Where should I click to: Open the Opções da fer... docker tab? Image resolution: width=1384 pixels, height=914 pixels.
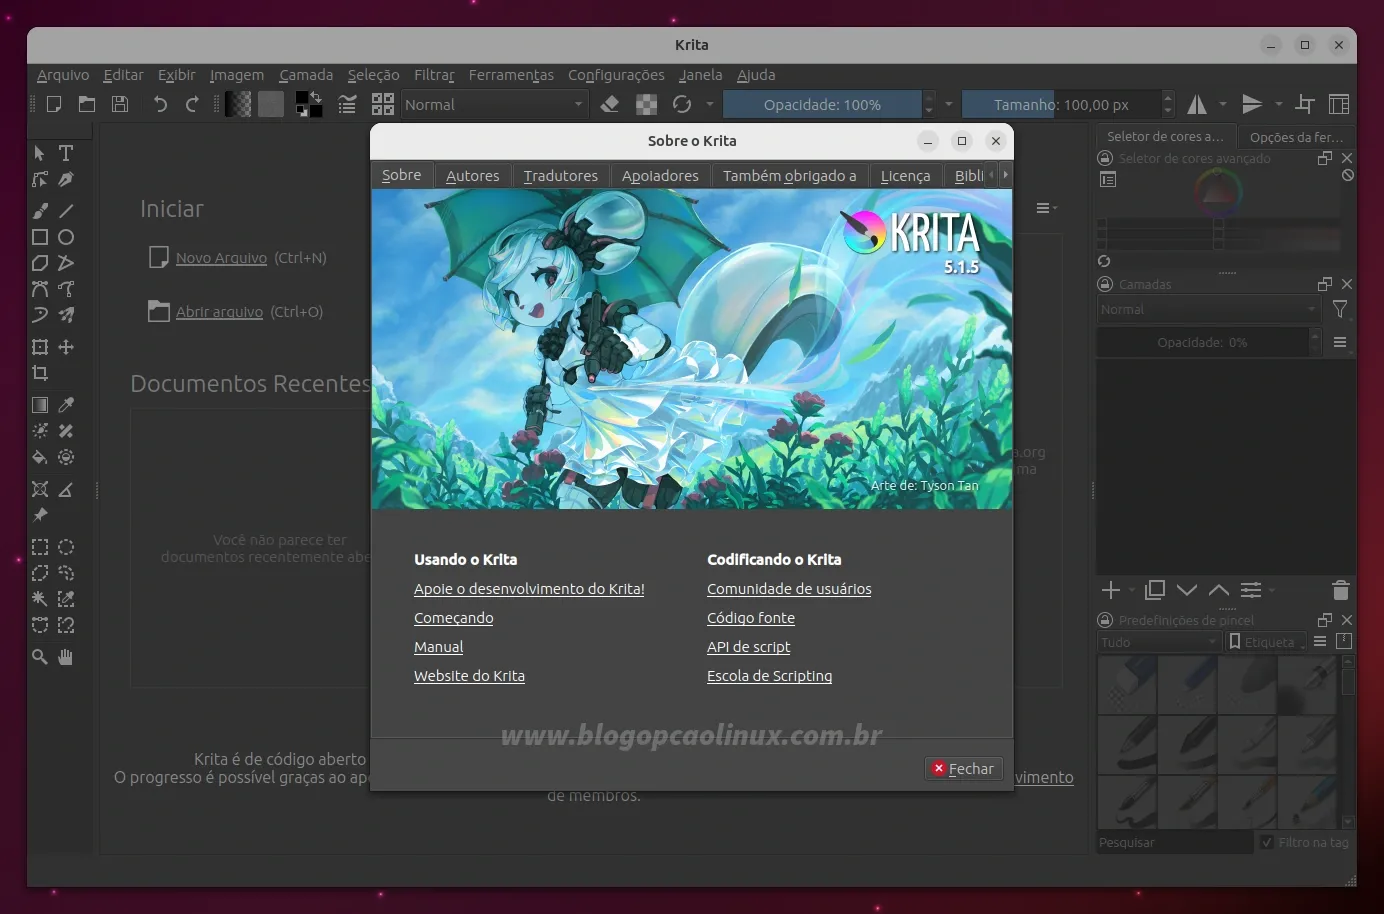pyautogui.click(x=1297, y=137)
